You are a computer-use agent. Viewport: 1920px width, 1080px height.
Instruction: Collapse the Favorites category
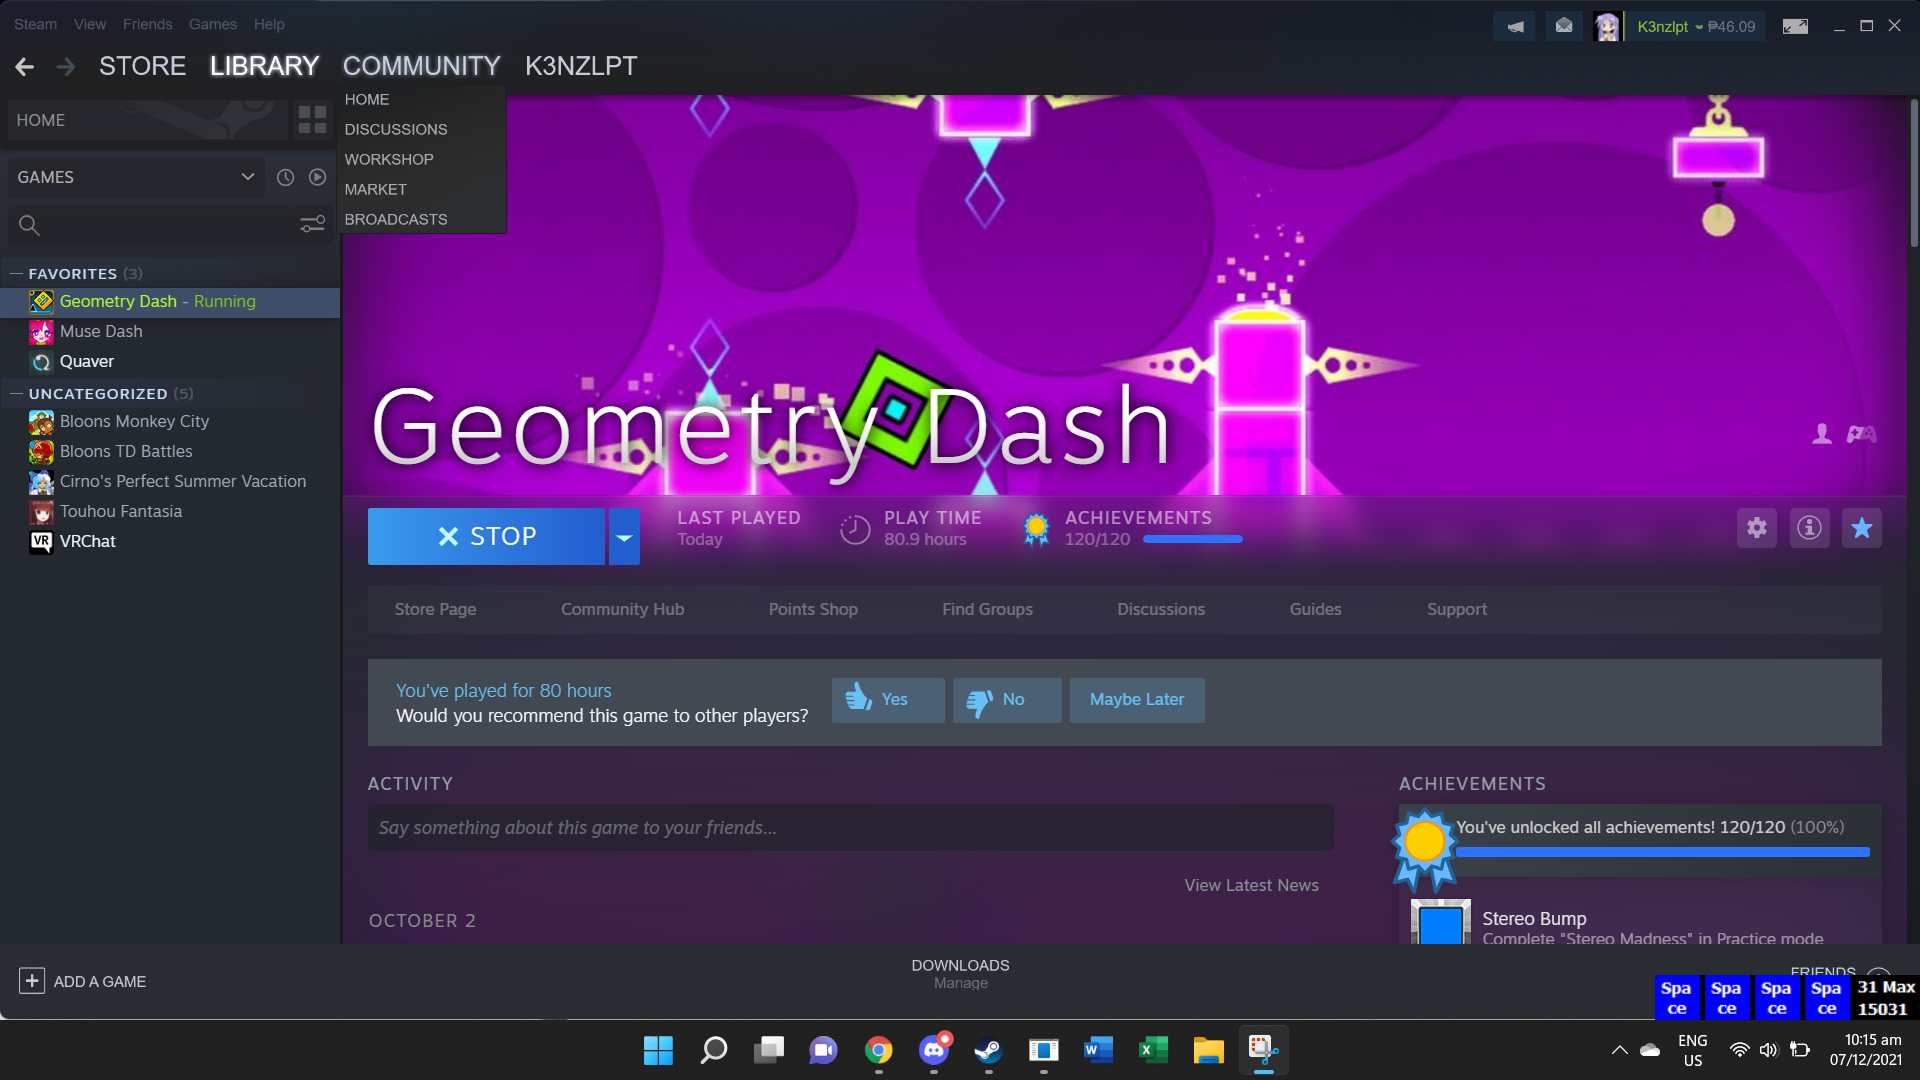[x=17, y=273]
